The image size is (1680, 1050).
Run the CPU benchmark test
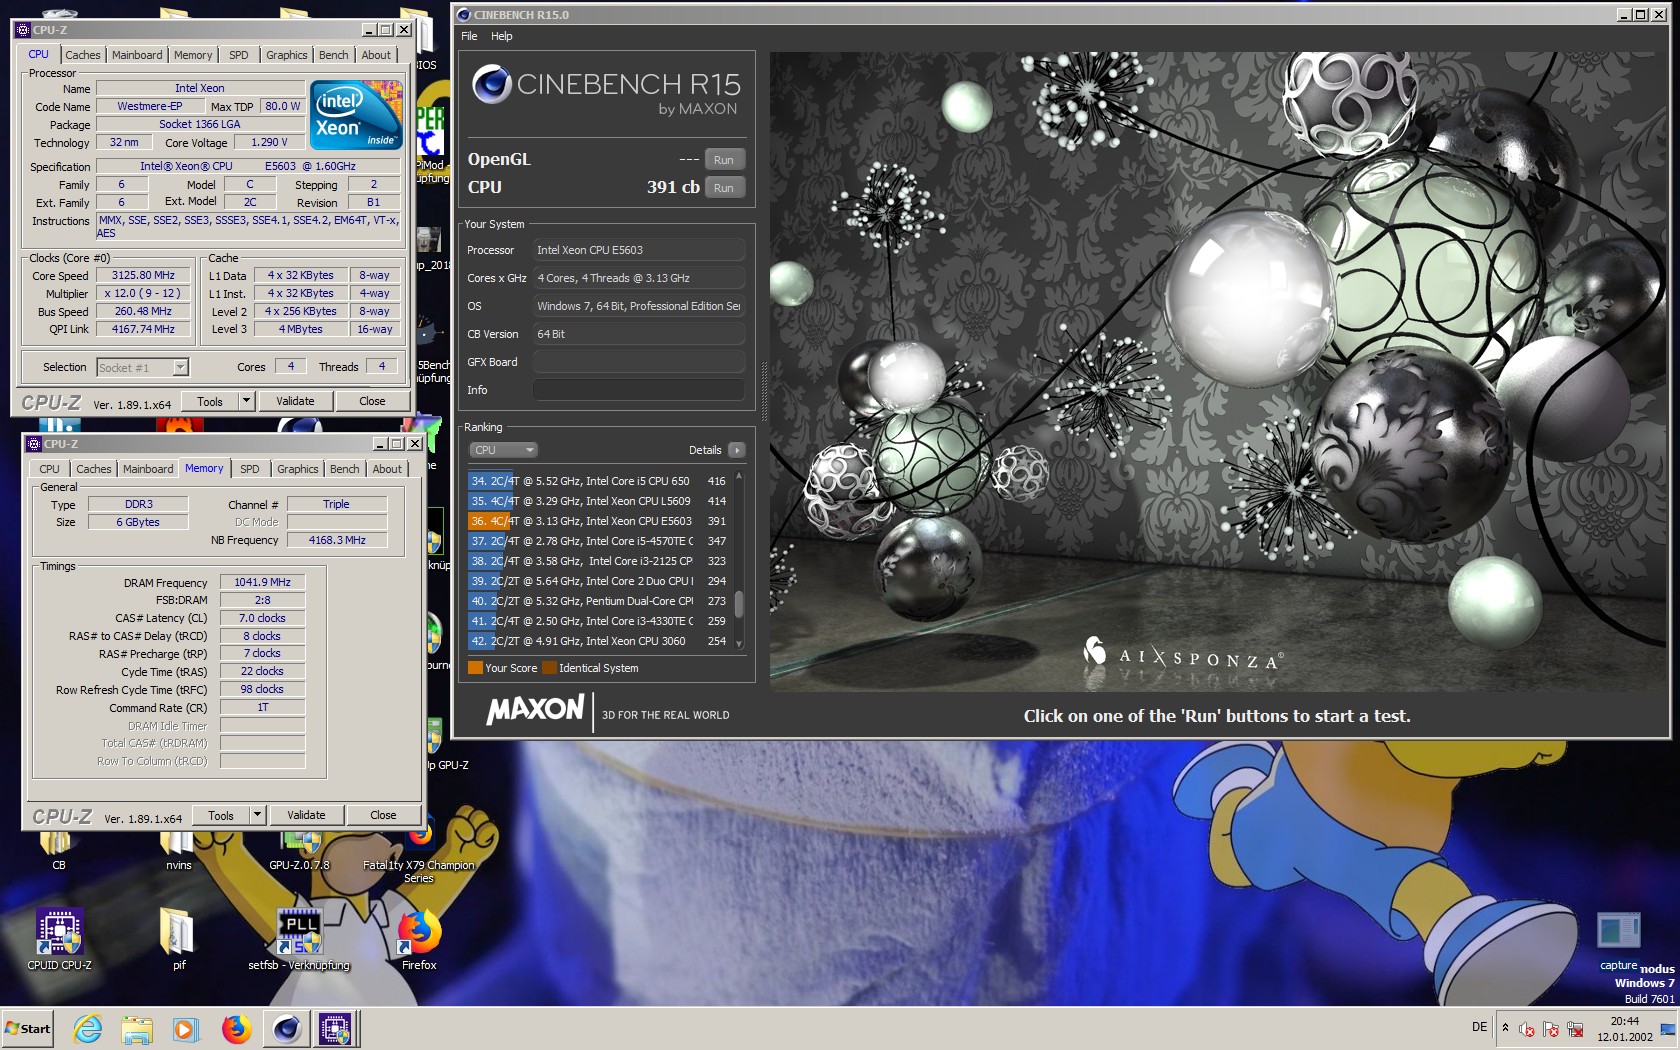[724, 188]
